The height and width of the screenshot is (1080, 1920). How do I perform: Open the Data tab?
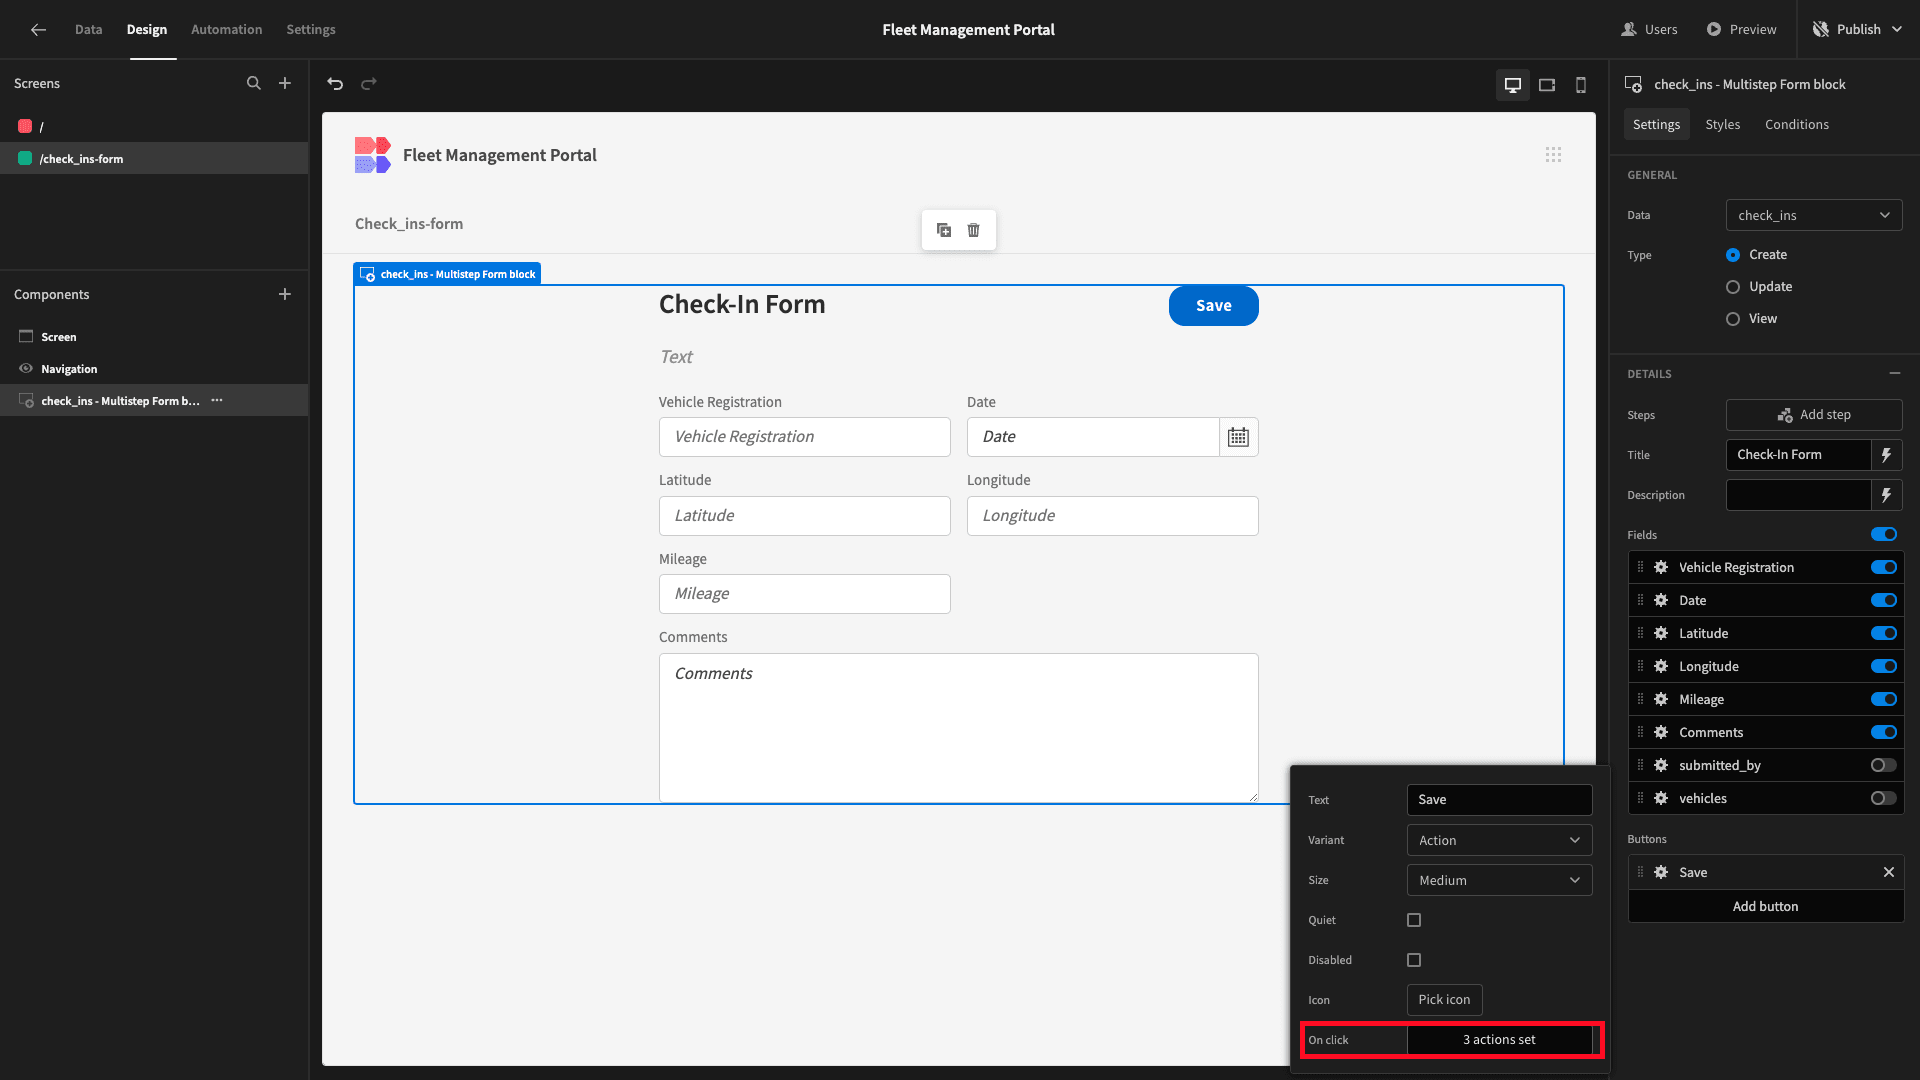click(88, 30)
